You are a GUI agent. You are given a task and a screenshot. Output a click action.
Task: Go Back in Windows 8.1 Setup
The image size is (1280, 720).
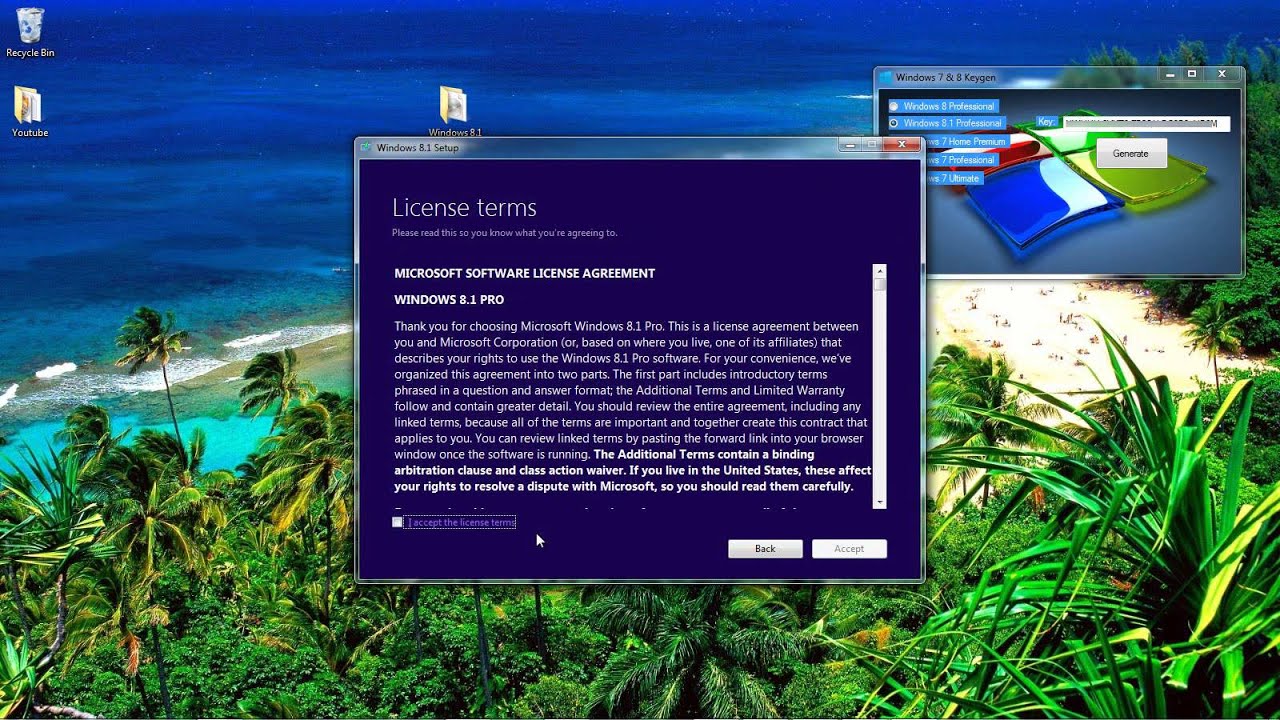[765, 548]
